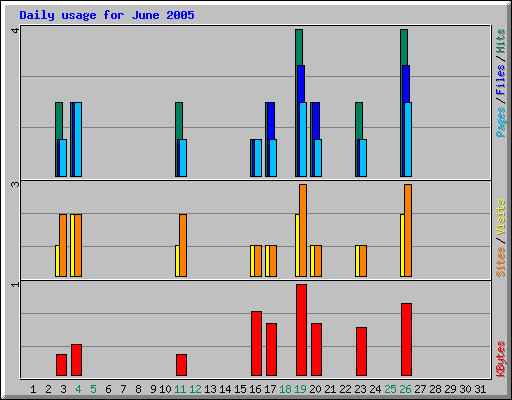The width and height of the screenshot is (512, 400).
Task: Click the cyan Pages bar for day 4
Action: click(x=78, y=139)
